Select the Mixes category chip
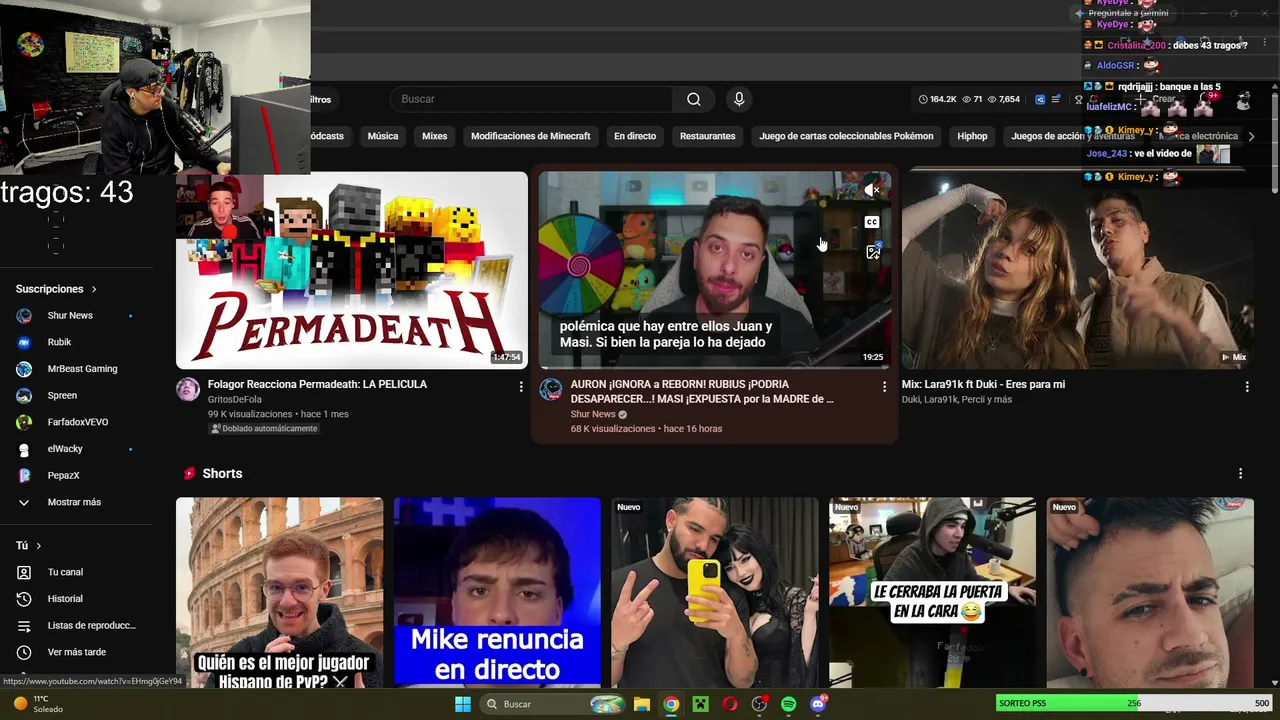 (435, 136)
